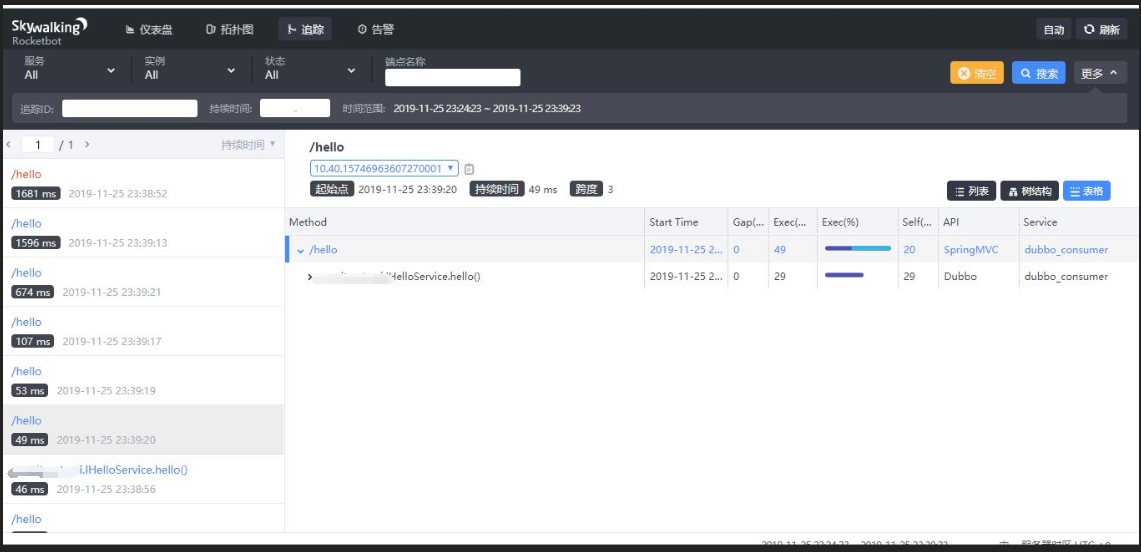The height and width of the screenshot is (552, 1141).
Task: Click the Exec(%) bar of /hello row
Action: pos(857,249)
